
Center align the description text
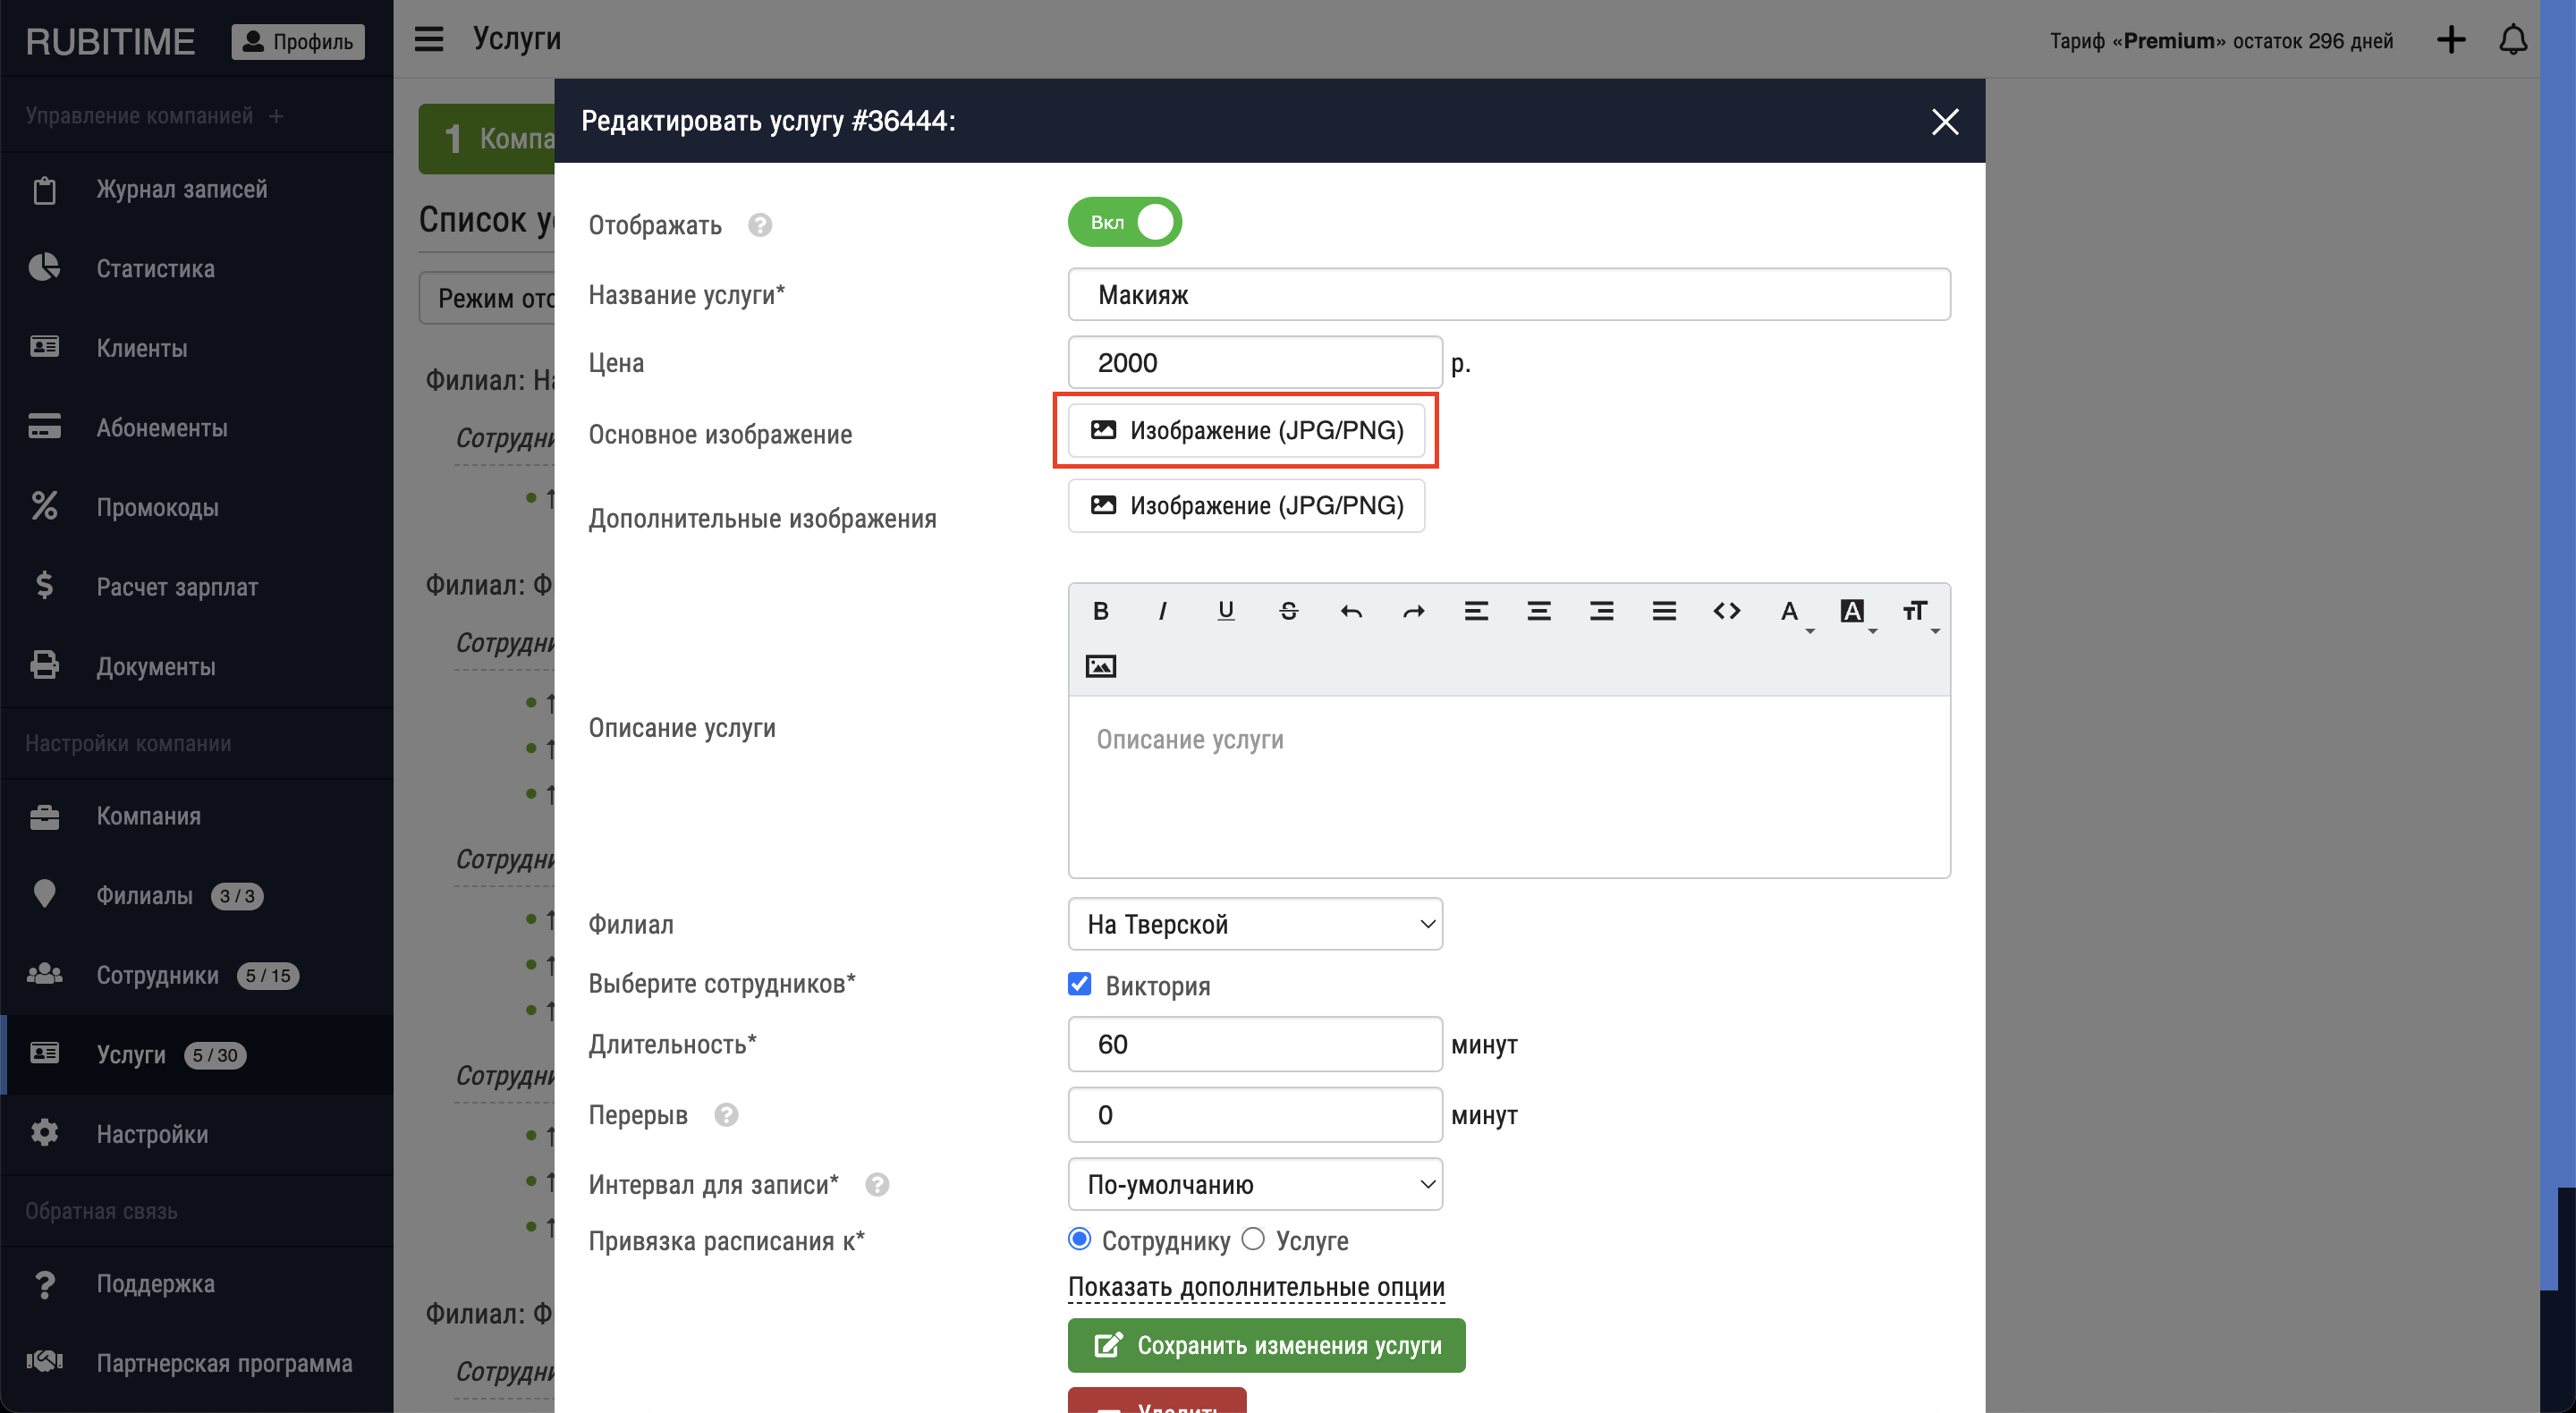click(1539, 611)
